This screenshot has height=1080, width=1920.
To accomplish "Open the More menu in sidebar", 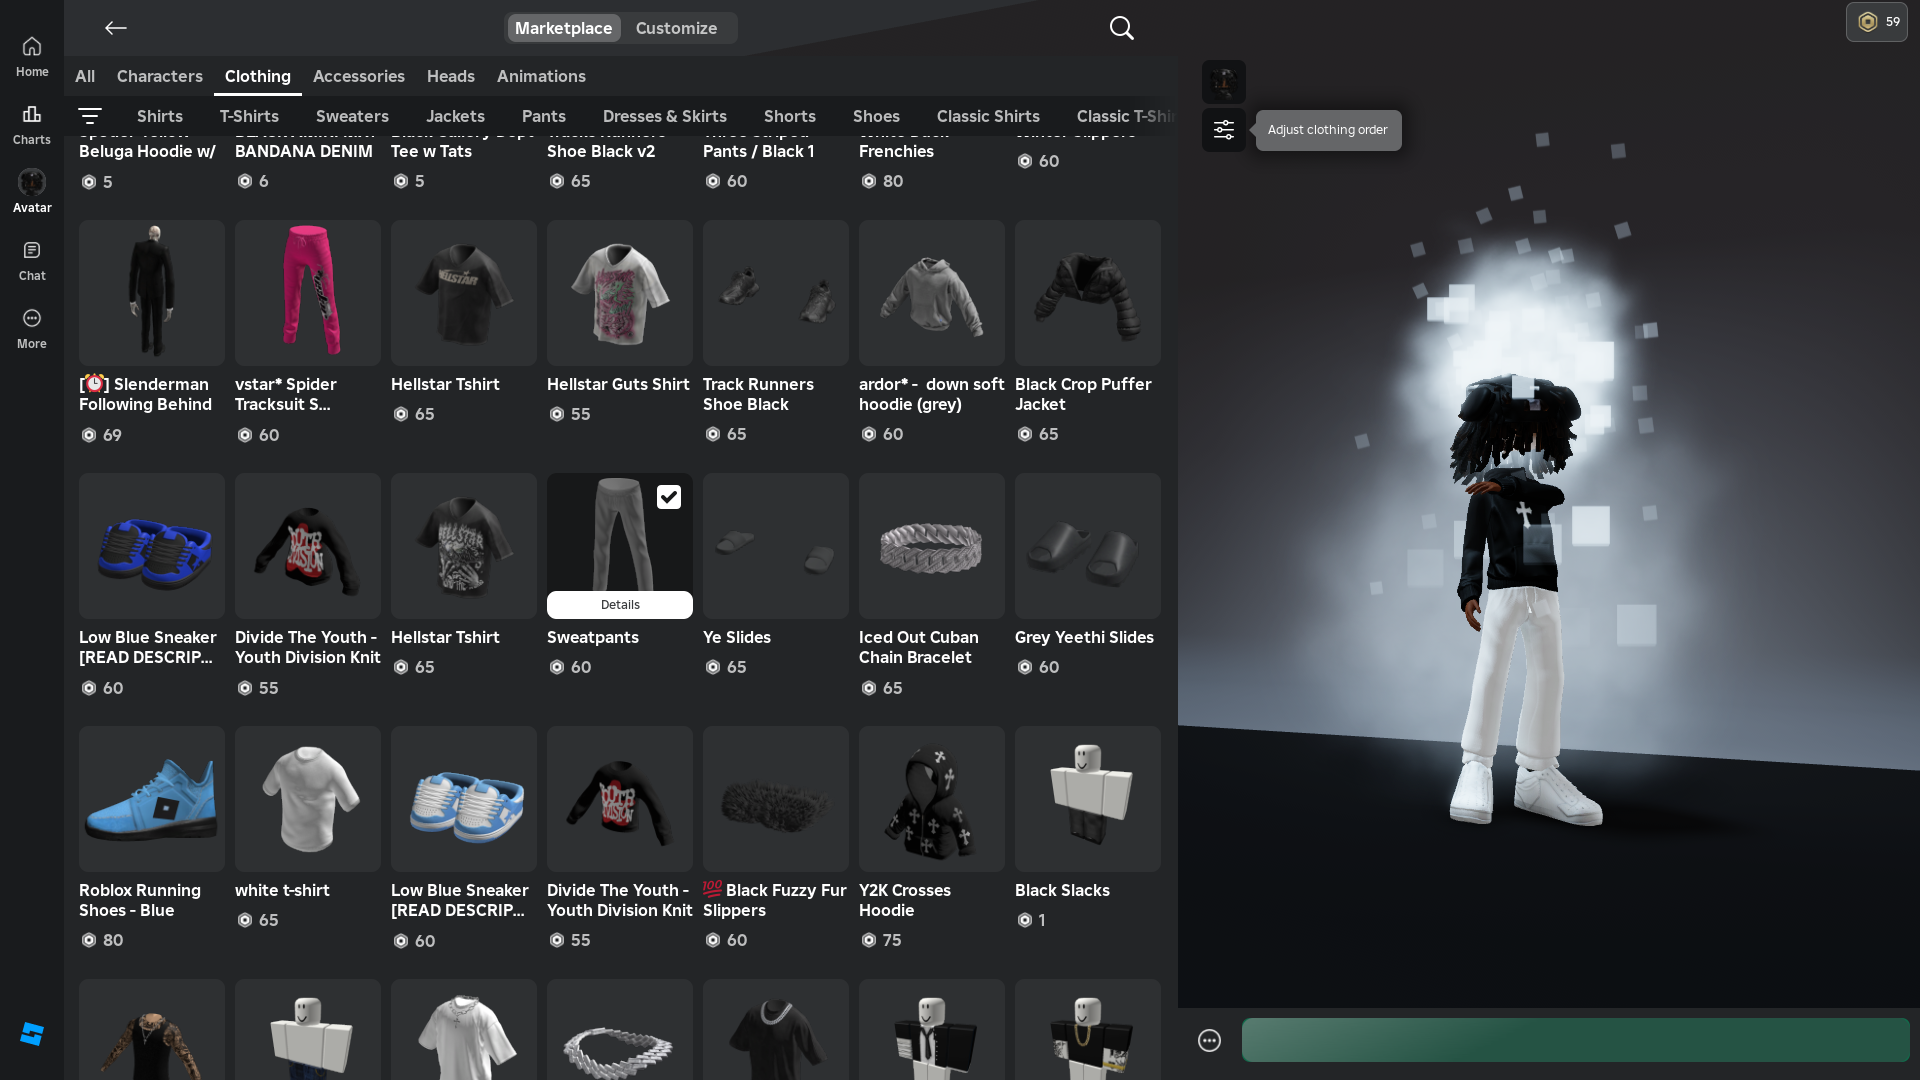I will point(32,328).
